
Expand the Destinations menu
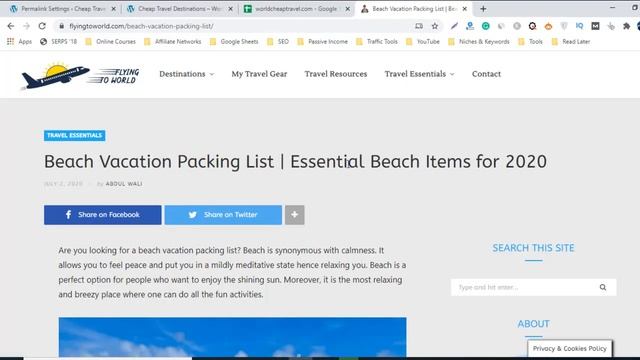[187, 74]
